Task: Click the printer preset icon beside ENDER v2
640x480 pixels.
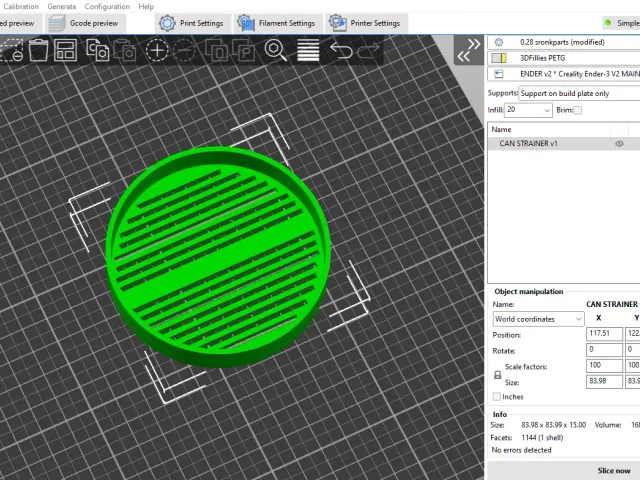Action: (x=499, y=74)
